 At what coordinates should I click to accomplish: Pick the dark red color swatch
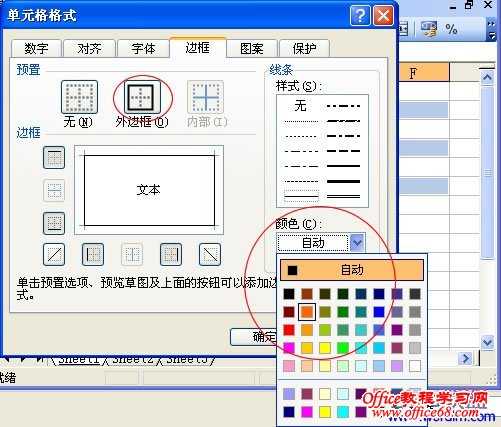coord(289,312)
